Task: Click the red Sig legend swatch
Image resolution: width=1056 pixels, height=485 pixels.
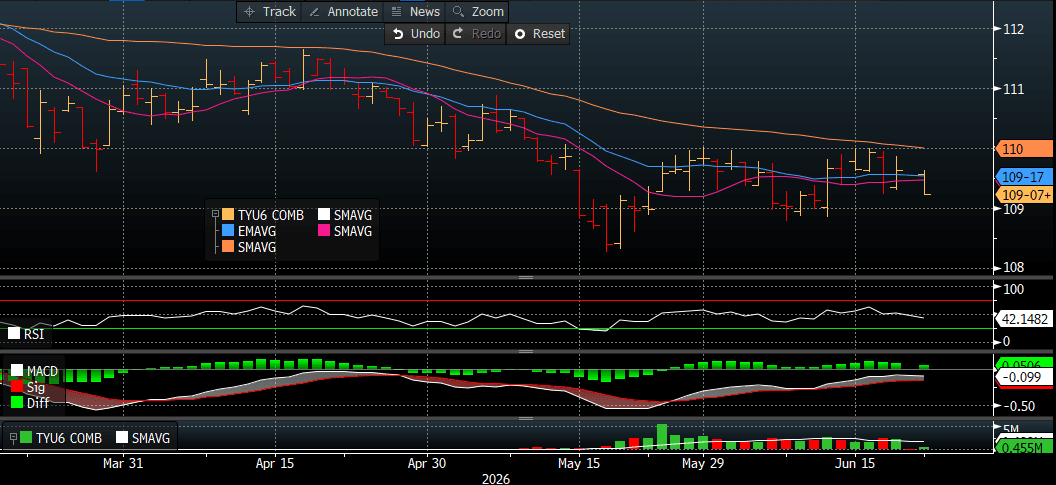Action: 17,387
